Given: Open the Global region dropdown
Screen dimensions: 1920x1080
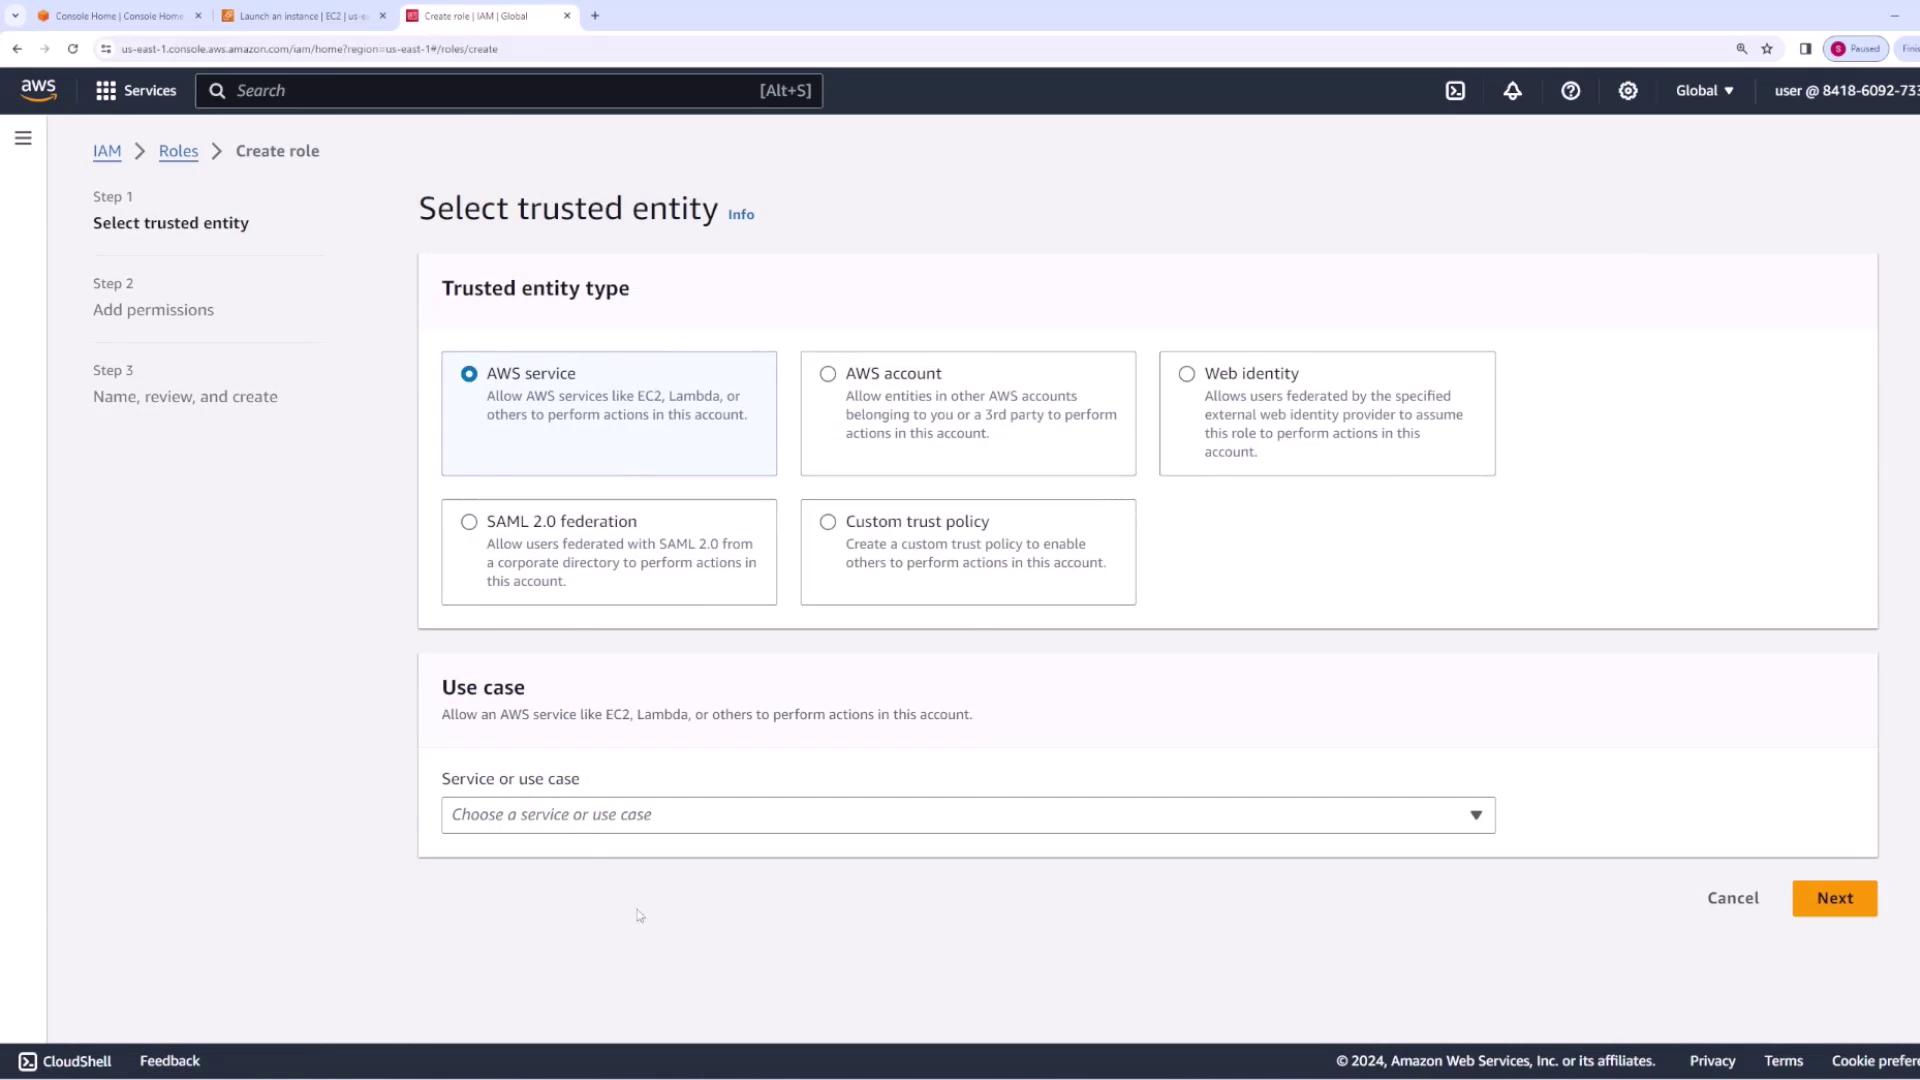Looking at the screenshot, I should coord(1705,91).
